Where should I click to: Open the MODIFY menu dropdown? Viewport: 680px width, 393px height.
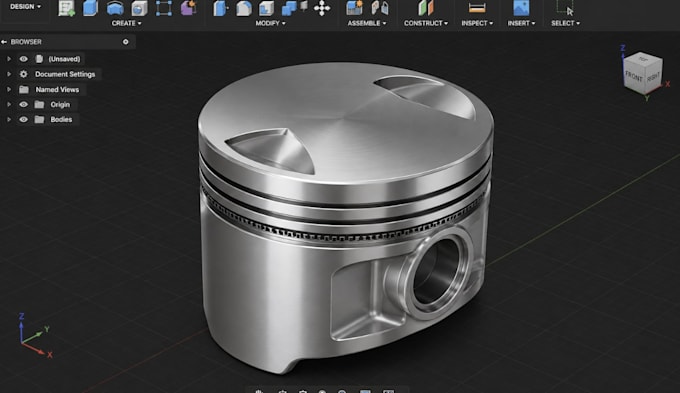coord(270,23)
